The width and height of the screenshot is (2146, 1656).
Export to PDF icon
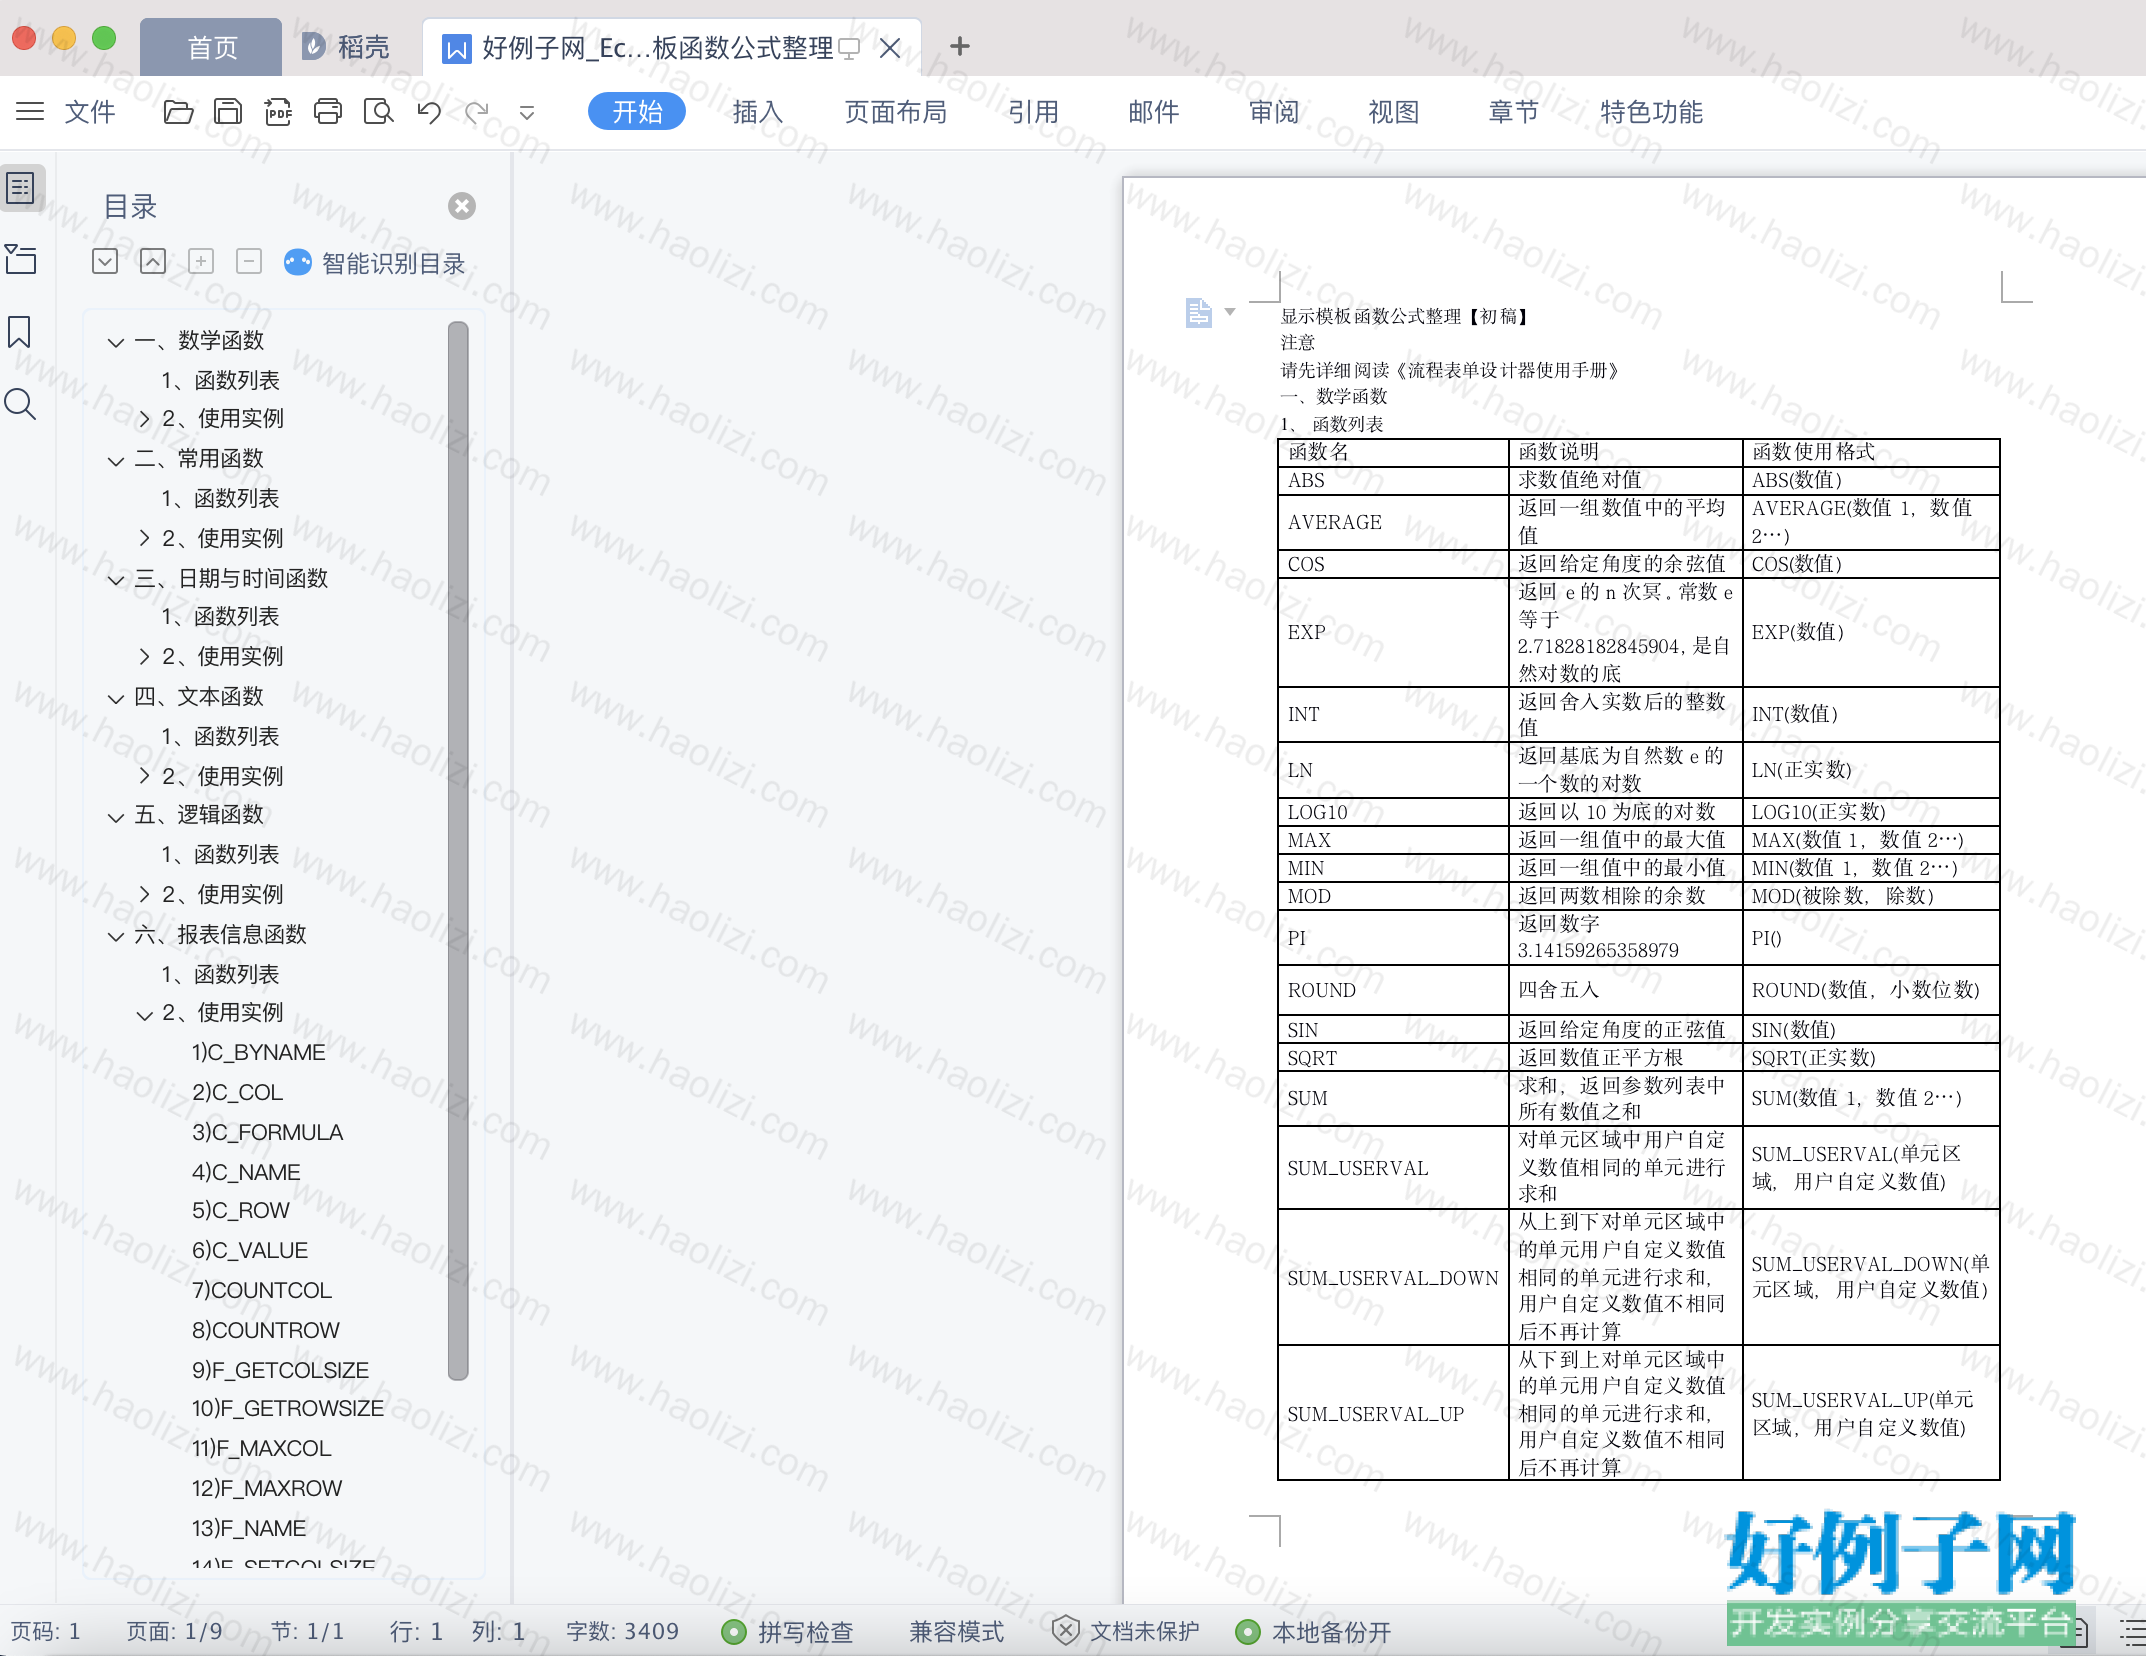coord(278,112)
